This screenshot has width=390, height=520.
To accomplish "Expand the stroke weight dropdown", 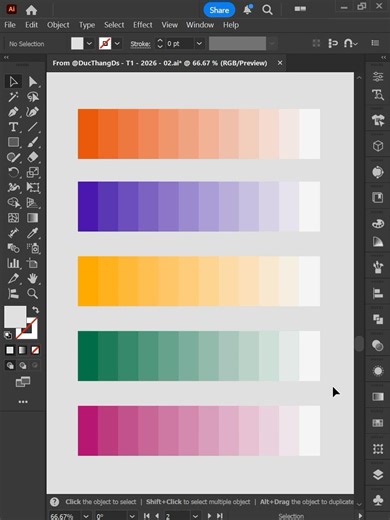I will 199,43.
